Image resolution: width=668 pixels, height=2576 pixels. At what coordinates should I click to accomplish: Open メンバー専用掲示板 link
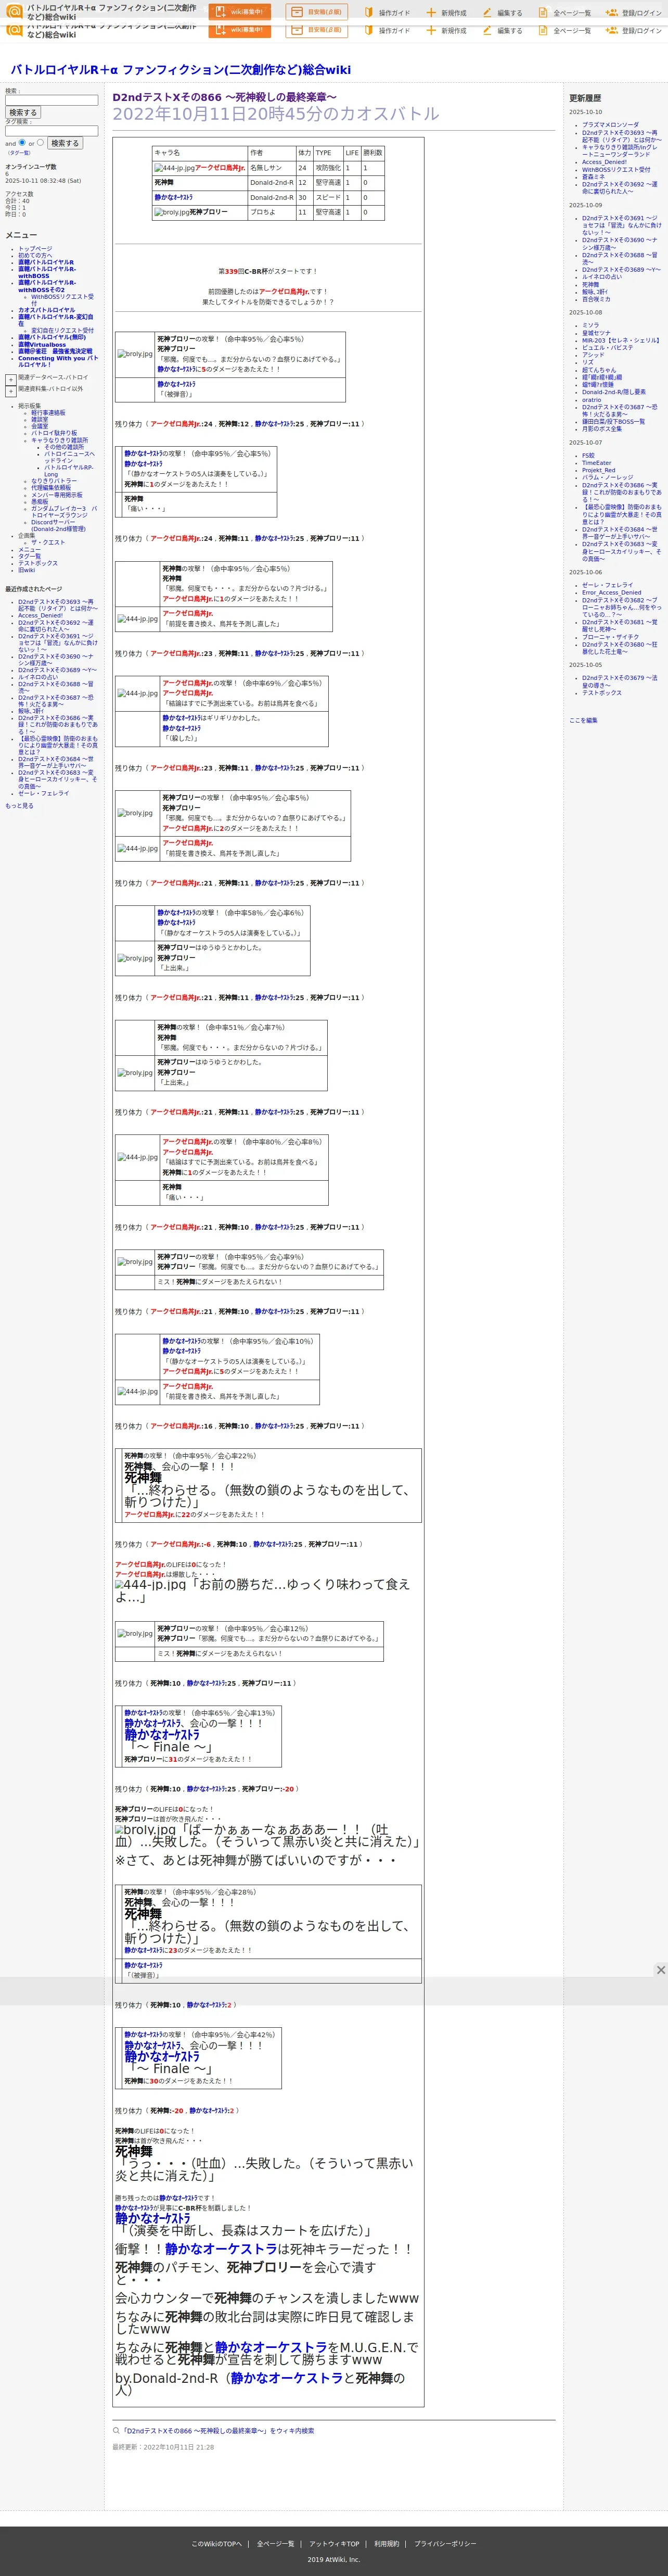(x=57, y=495)
